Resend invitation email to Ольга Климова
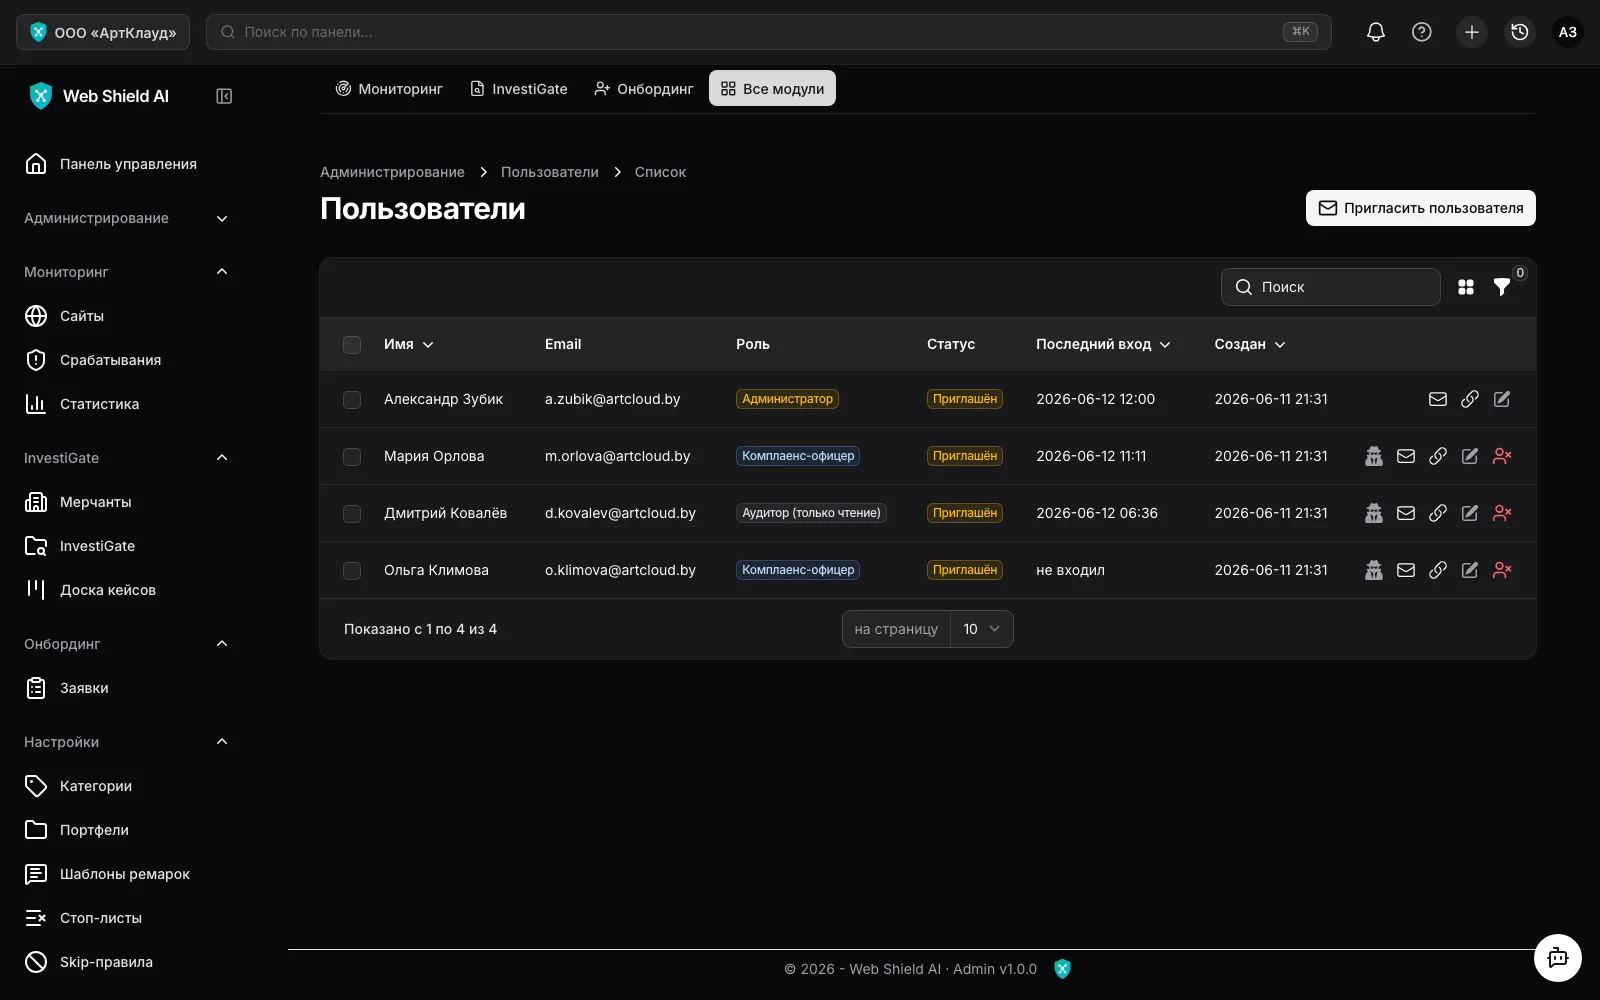The image size is (1600, 1000). [x=1406, y=570]
